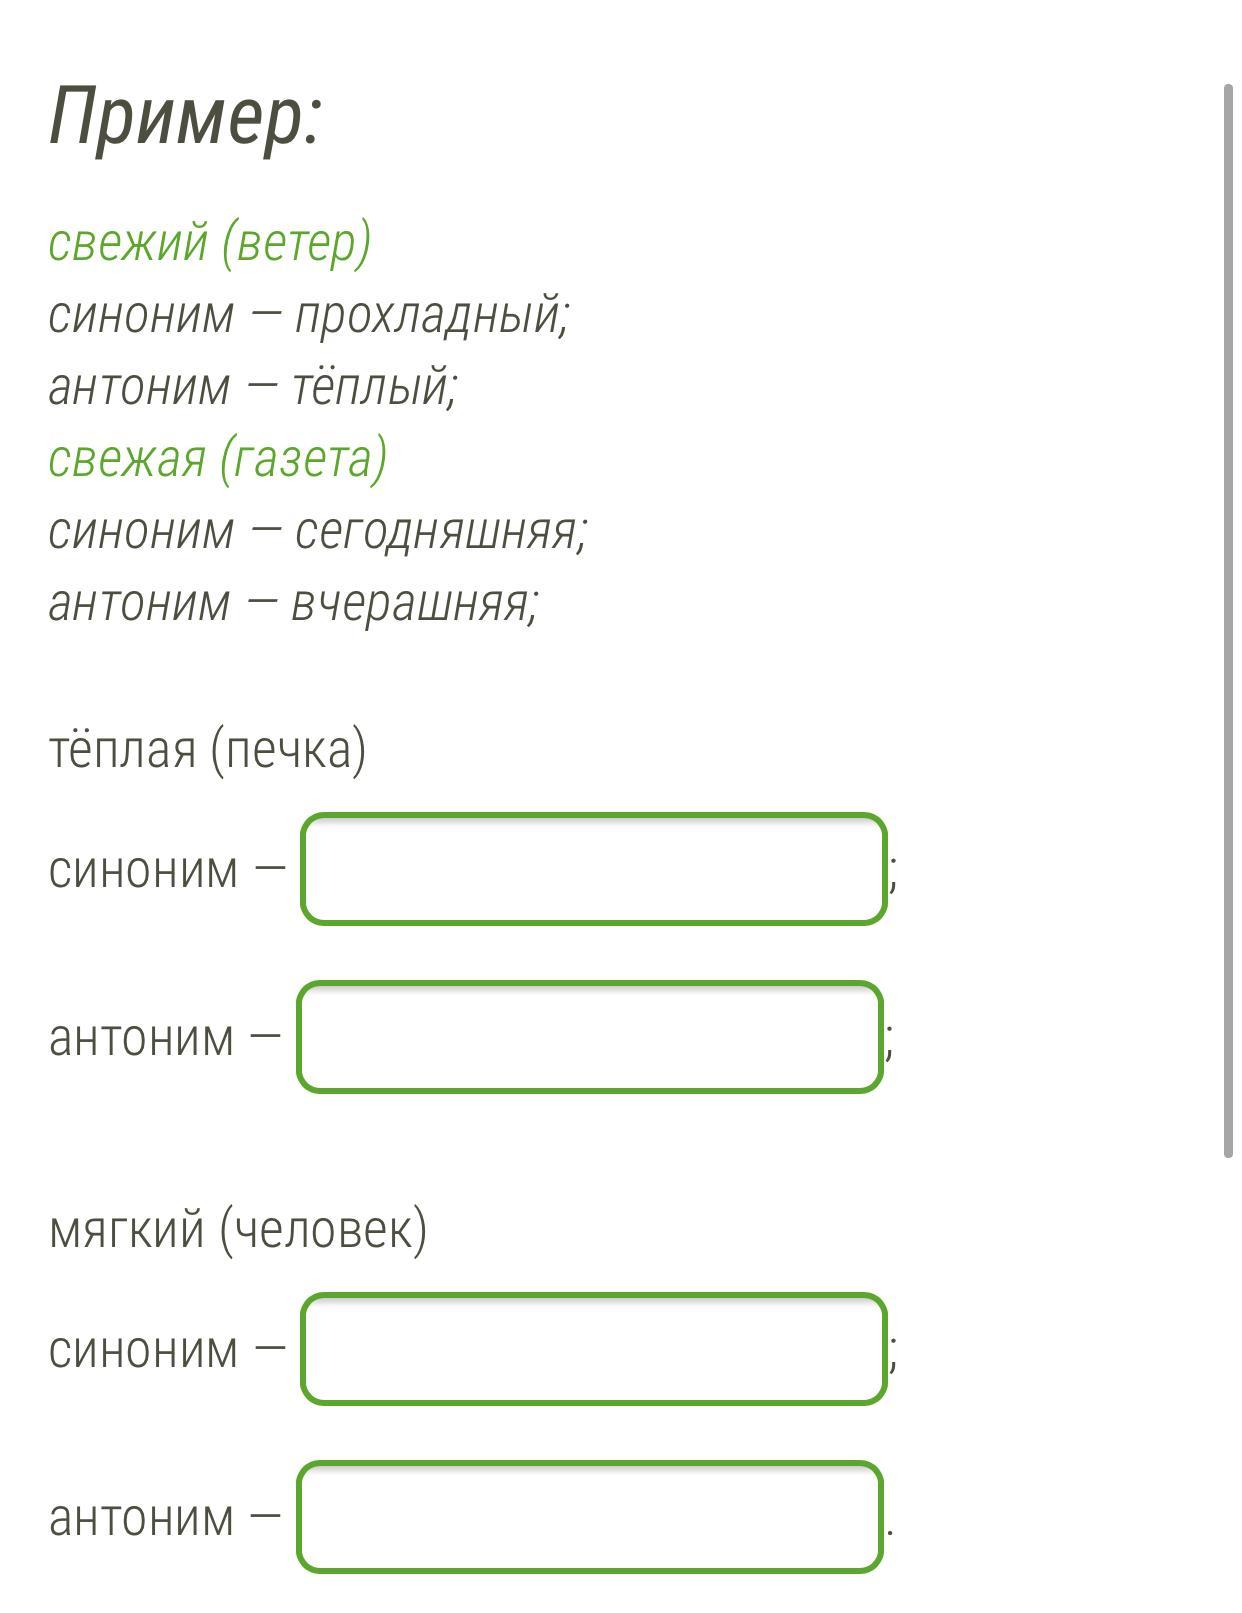Click the синоним label under мягкий (человек)
Viewport: 1242px width, 1613px height.
pyautogui.click(x=144, y=1350)
